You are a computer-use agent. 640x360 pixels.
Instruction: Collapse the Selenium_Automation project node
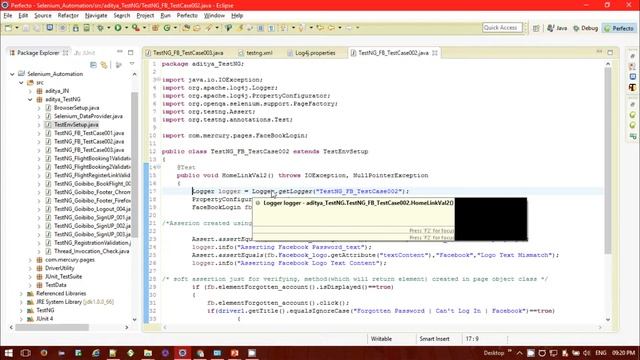coord(12,74)
